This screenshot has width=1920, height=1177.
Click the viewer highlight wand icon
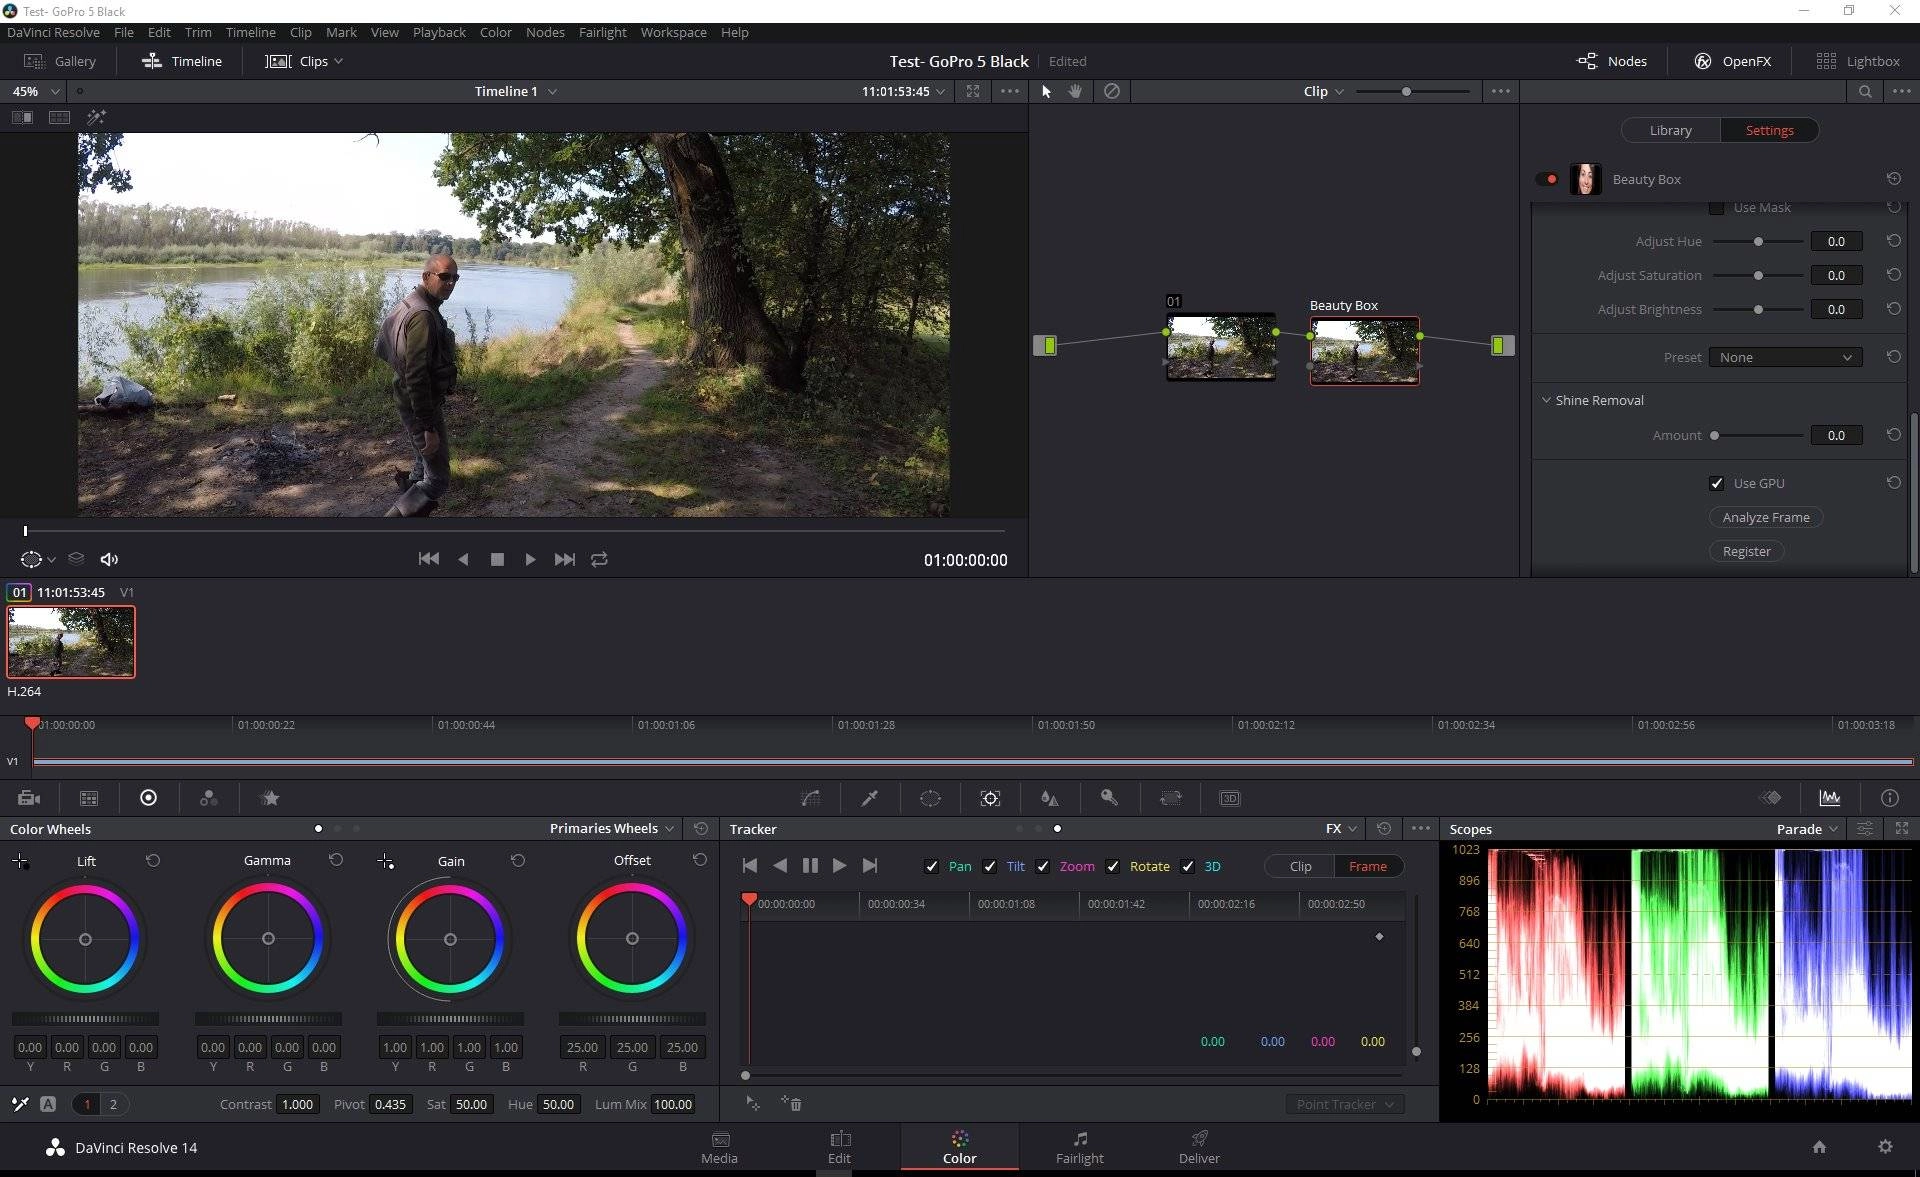point(96,117)
